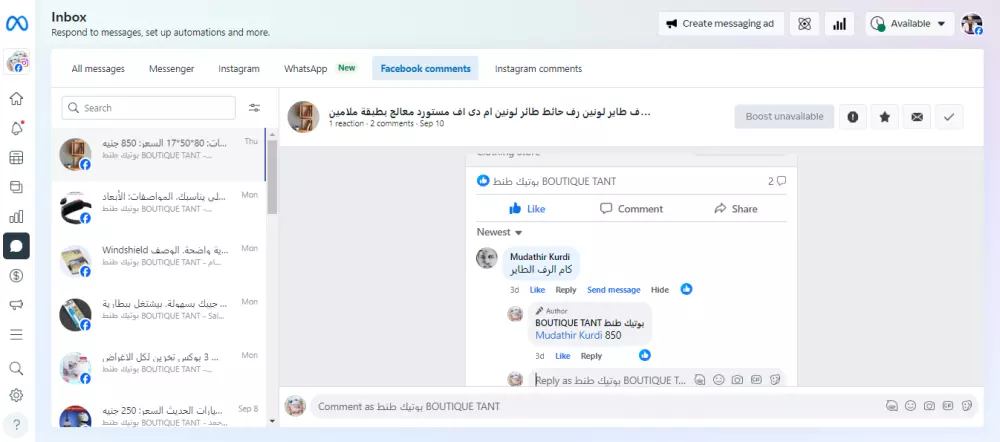The width and height of the screenshot is (1000, 442).
Task: Open the Meta logo home link
Action: point(17,24)
